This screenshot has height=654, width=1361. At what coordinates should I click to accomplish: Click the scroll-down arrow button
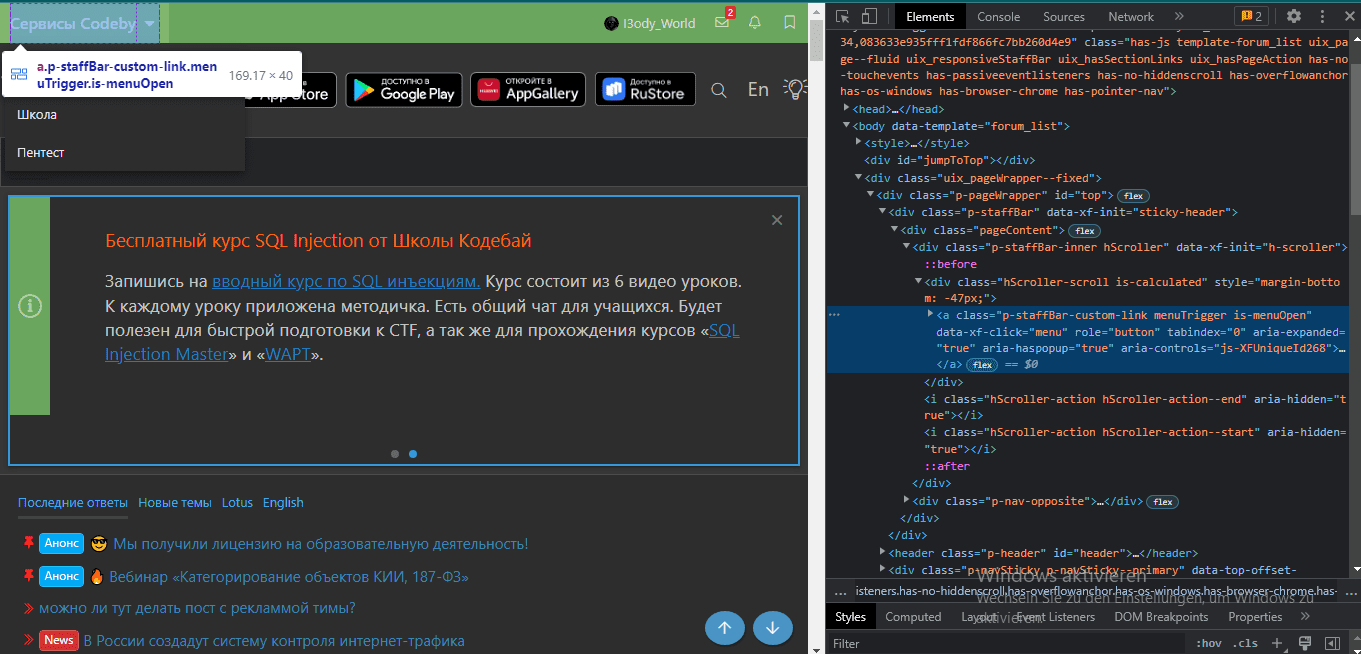click(x=773, y=628)
